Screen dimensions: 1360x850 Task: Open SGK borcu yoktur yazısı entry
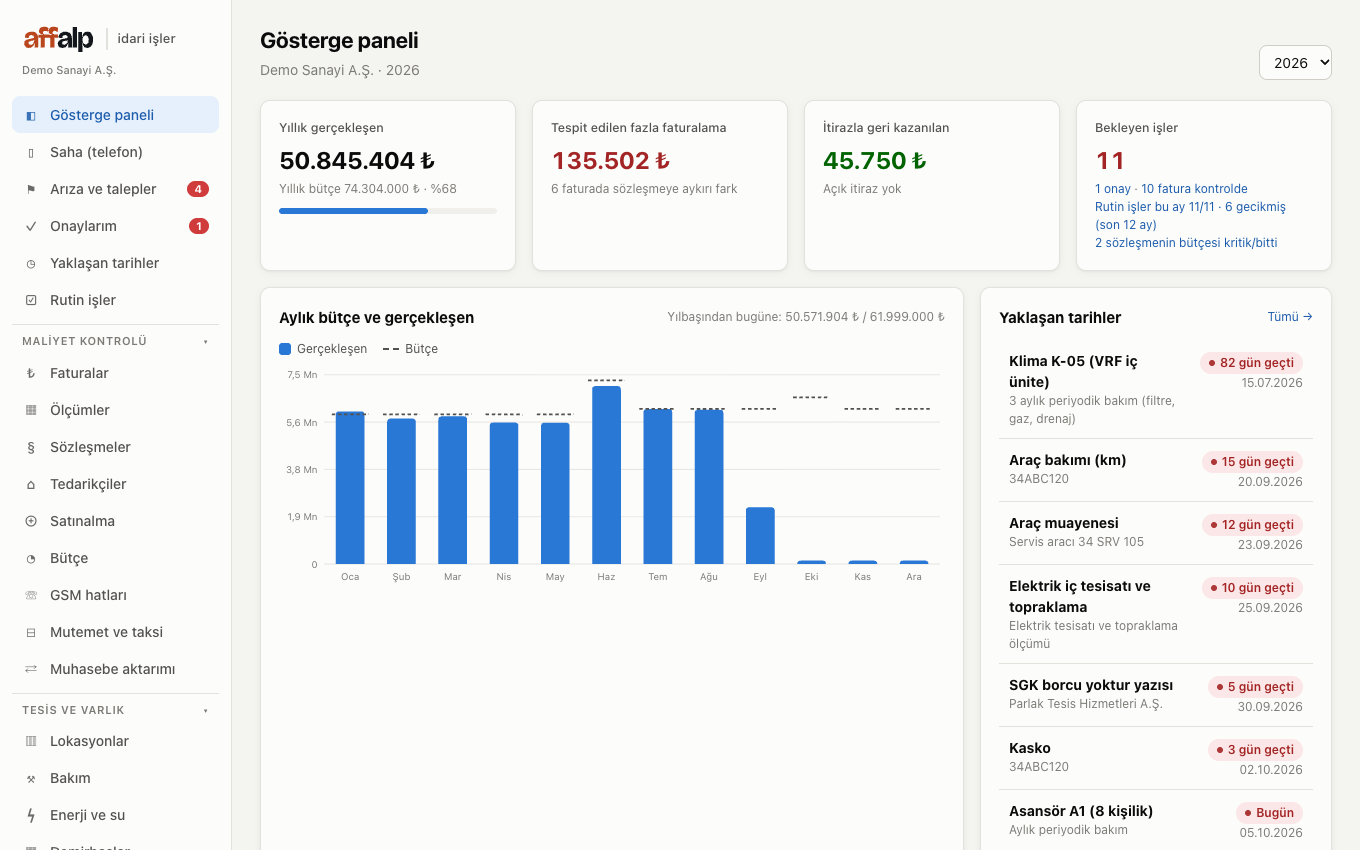point(1156,695)
